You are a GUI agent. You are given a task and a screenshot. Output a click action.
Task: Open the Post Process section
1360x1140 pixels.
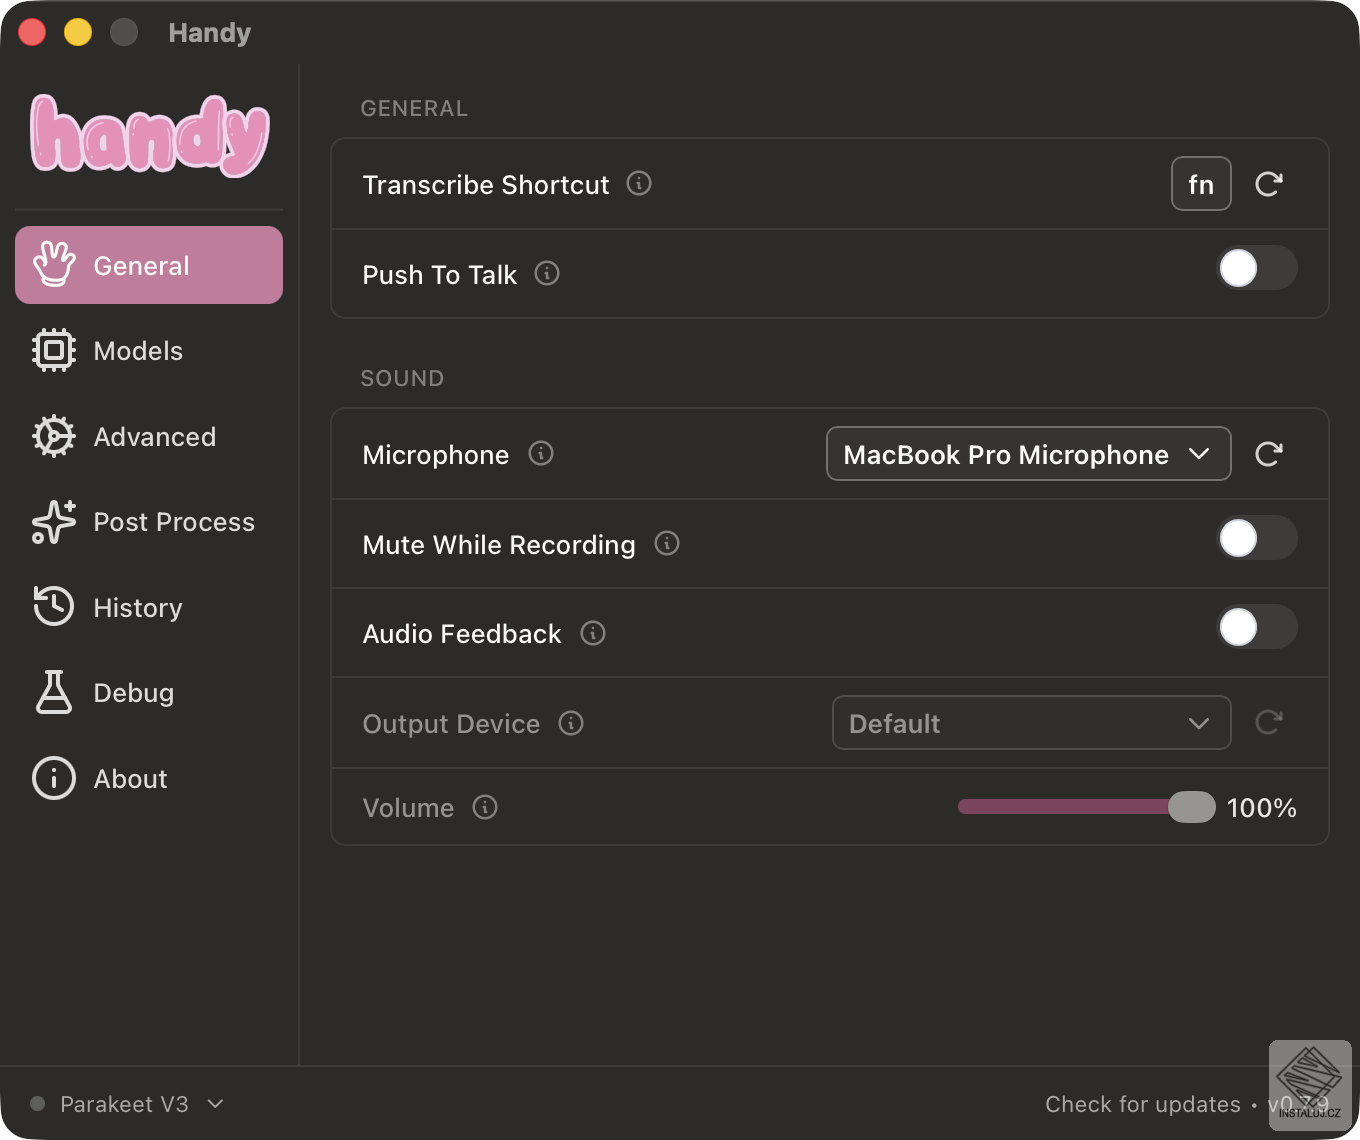(x=173, y=522)
